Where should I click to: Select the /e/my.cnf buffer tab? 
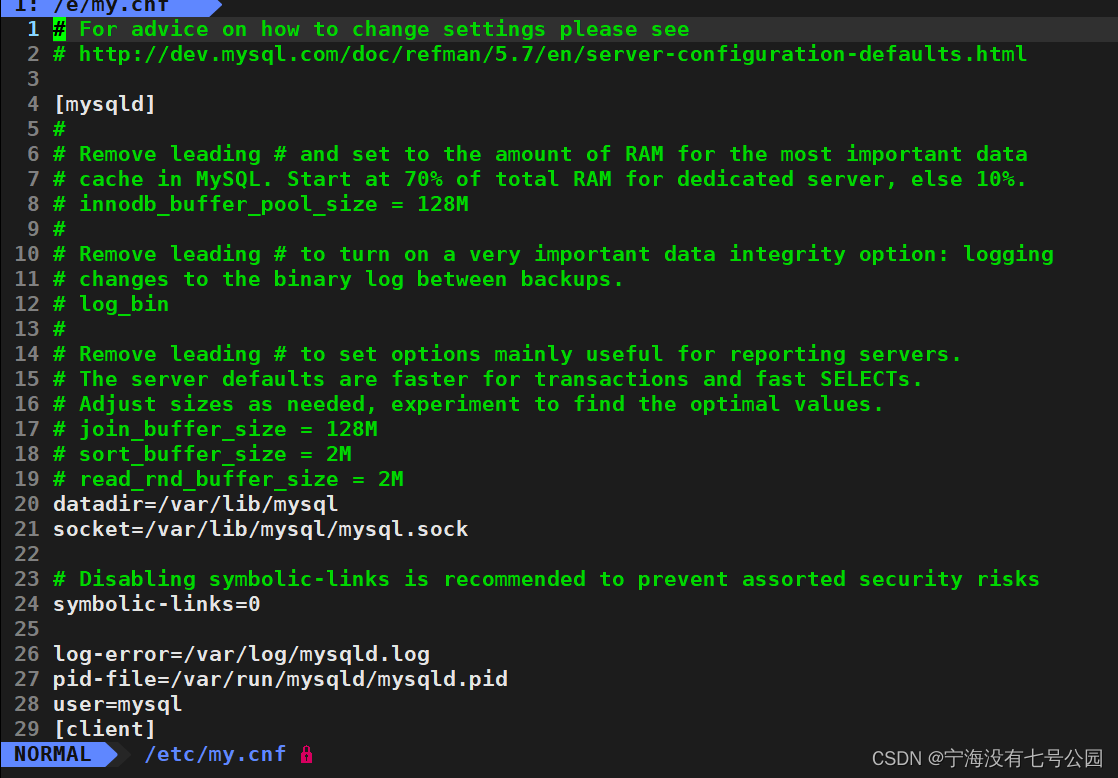pos(93,6)
